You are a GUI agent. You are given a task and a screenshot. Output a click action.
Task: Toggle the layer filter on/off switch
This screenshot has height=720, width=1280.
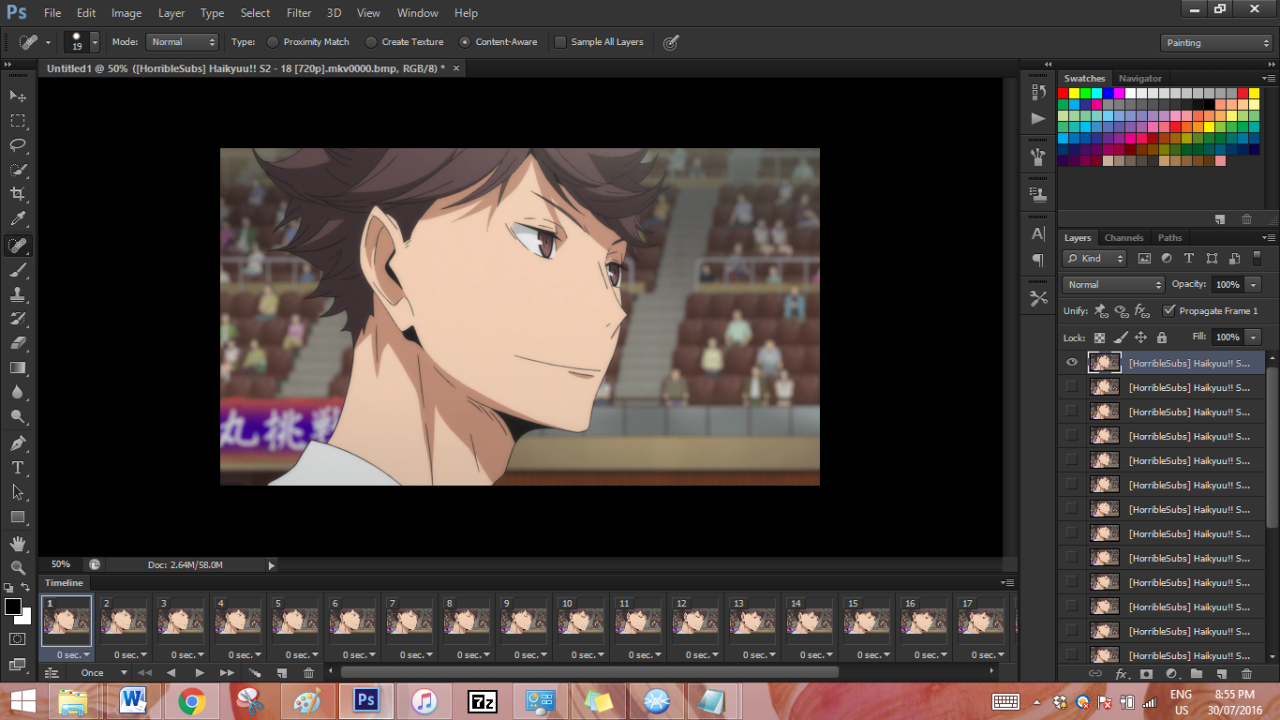[x=1257, y=259]
